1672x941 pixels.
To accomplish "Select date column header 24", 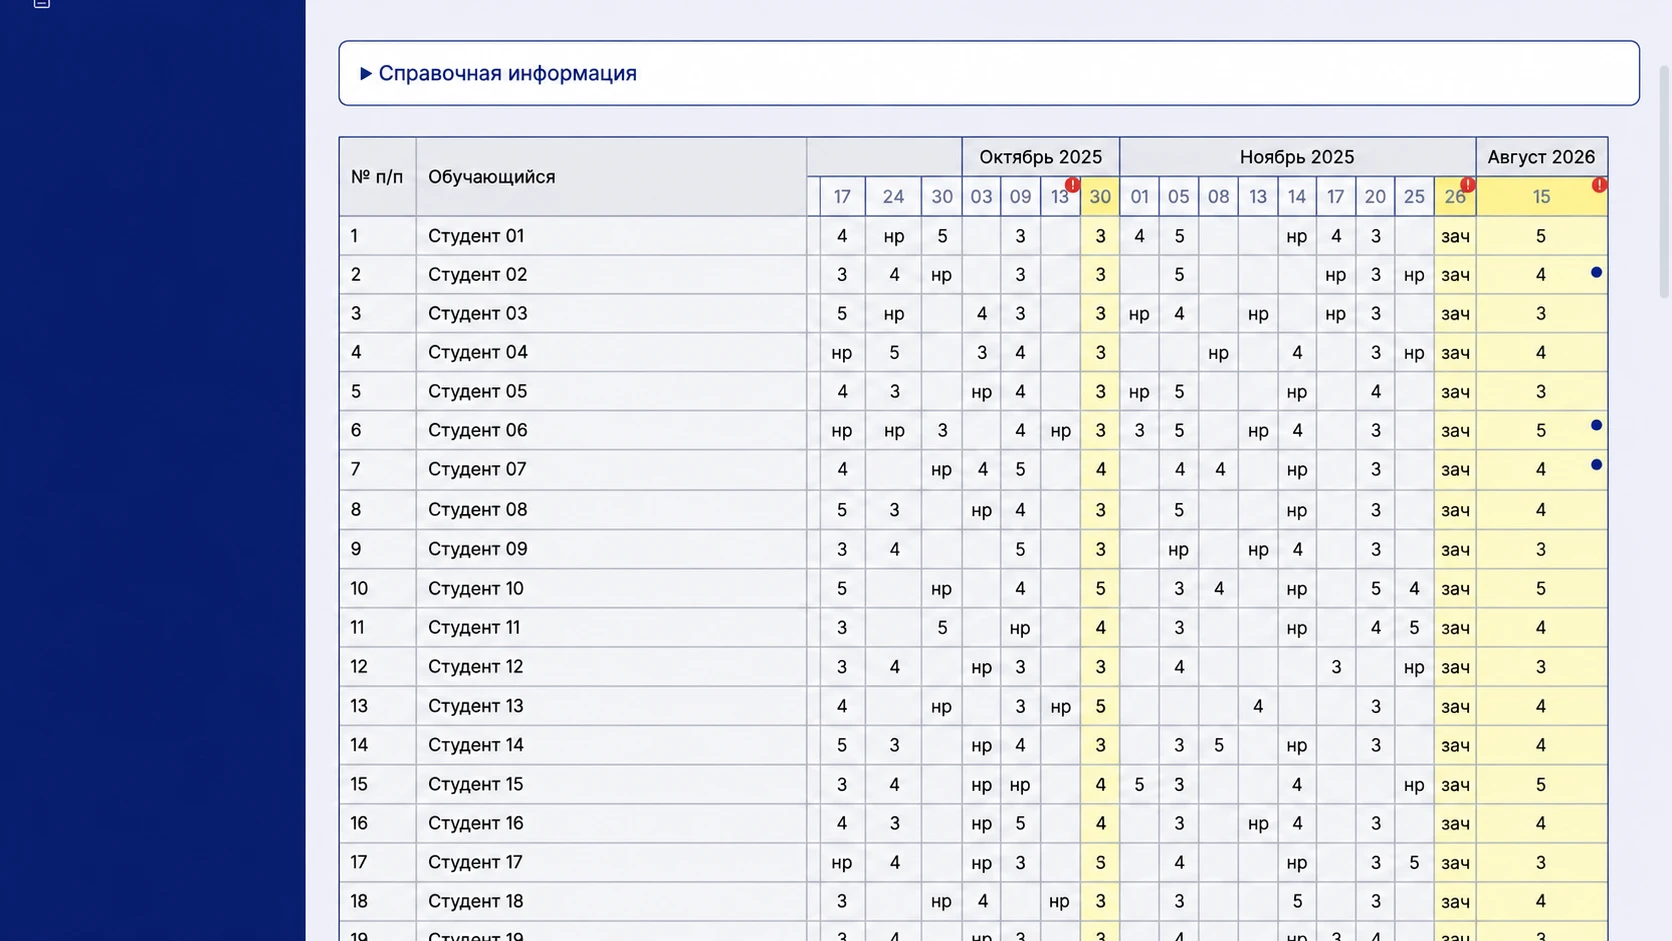I will coord(893,197).
